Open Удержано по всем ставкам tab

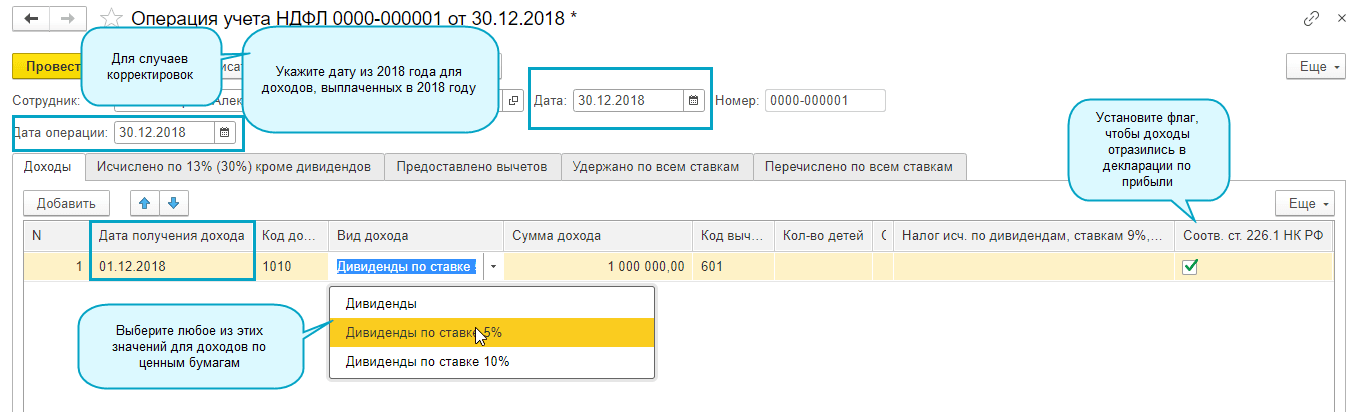656,167
